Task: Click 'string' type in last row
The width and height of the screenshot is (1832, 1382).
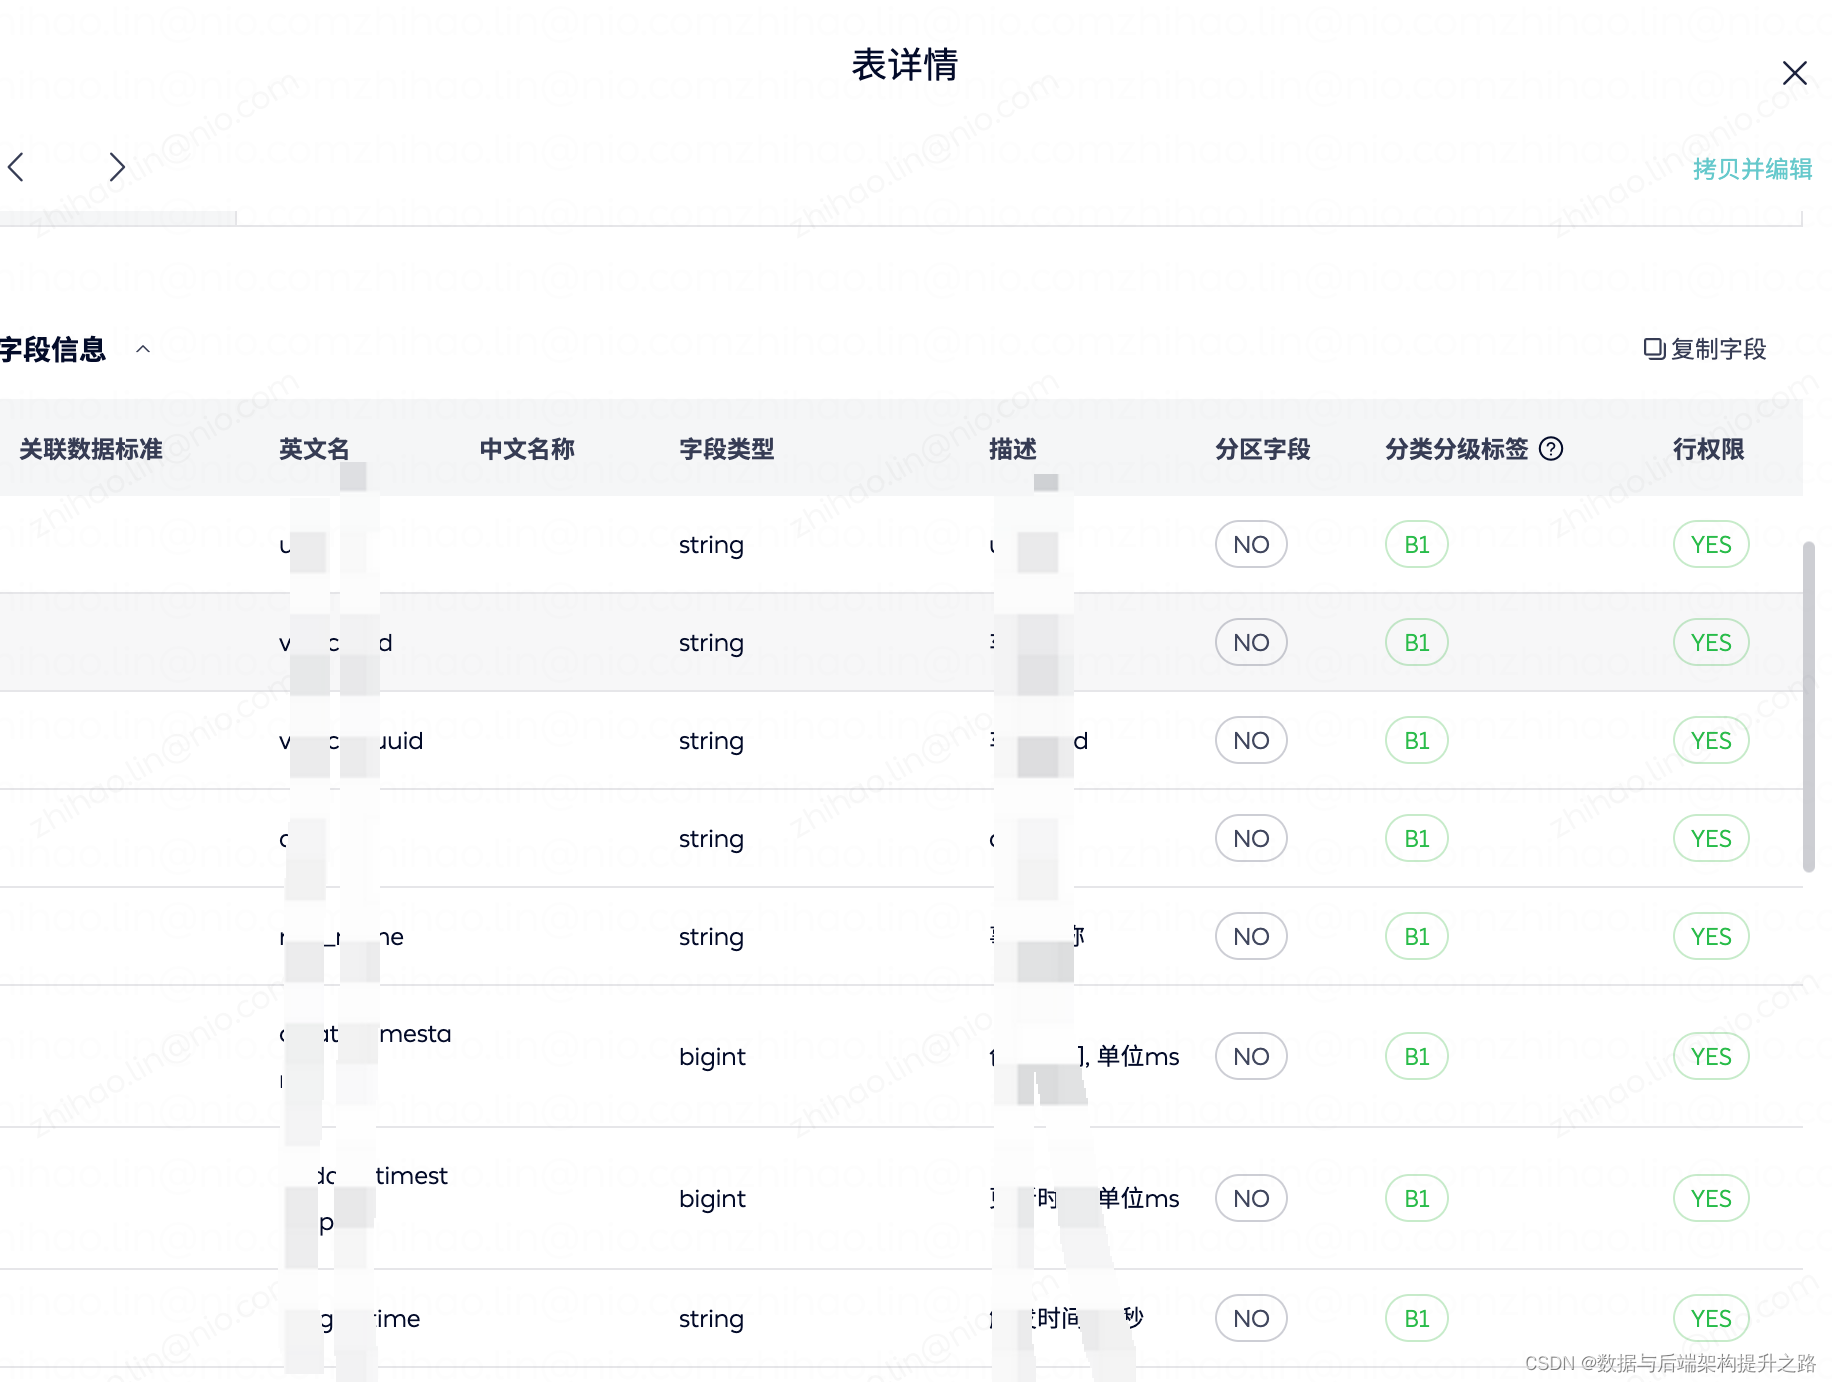Action: click(x=711, y=1320)
